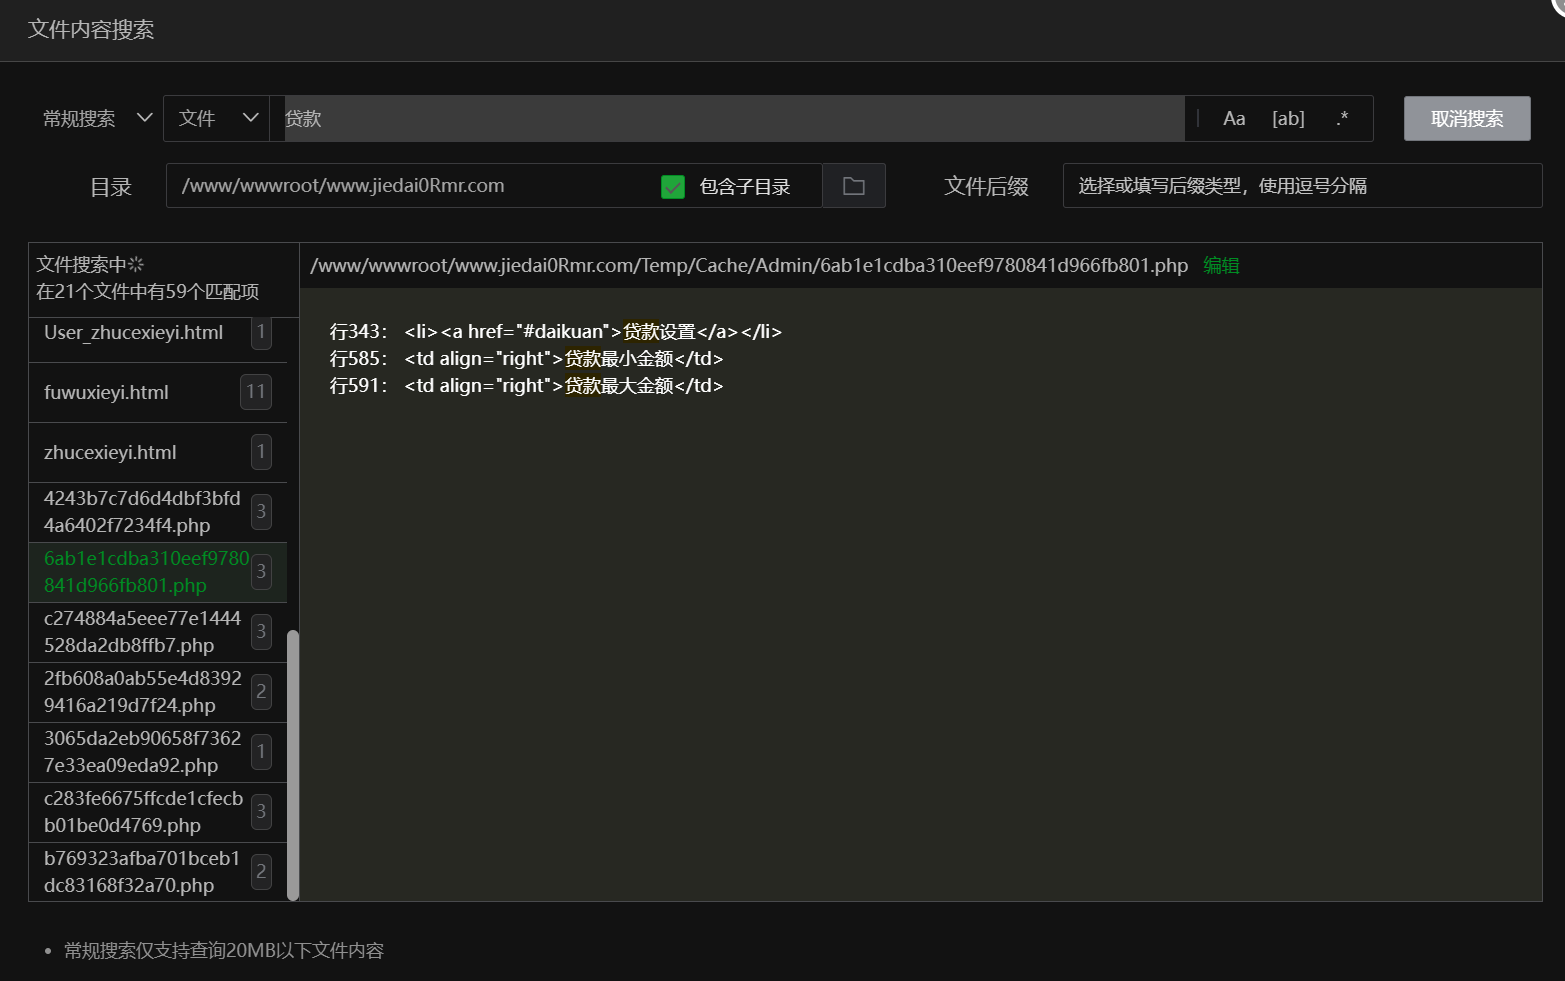This screenshot has width=1565, height=981.
Task: Expand the 常规搜索 search mode dropdown
Action: tap(97, 119)
